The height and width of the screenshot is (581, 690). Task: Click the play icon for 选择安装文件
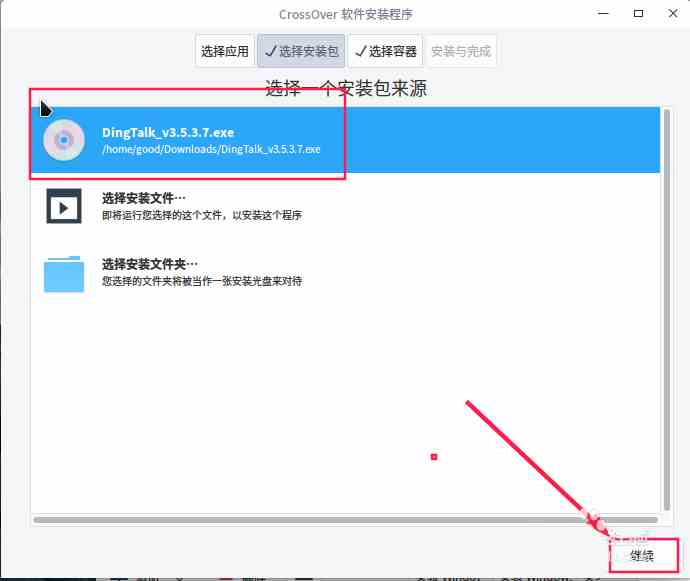[64, 206]
